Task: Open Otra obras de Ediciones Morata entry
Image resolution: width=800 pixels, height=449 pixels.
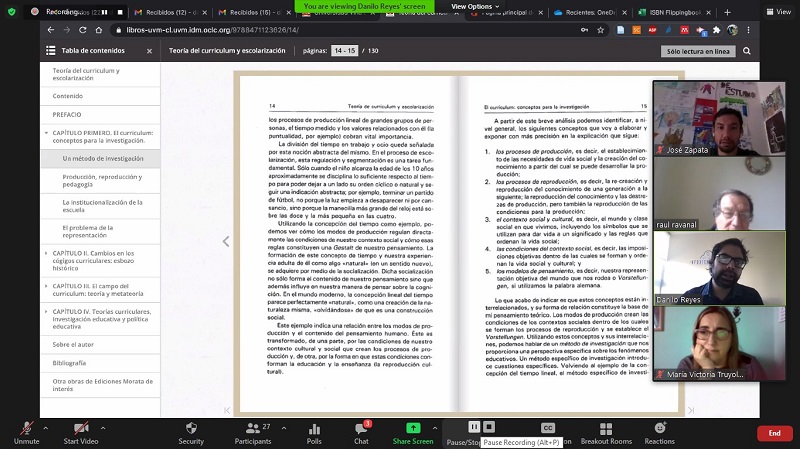Action: (x=100, y=385)
